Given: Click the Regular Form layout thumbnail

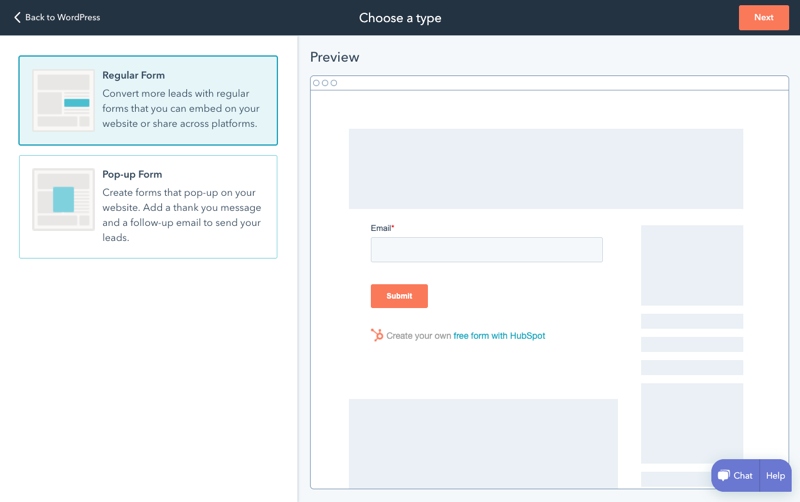Looking at the screenshot, I should [63, 101].
